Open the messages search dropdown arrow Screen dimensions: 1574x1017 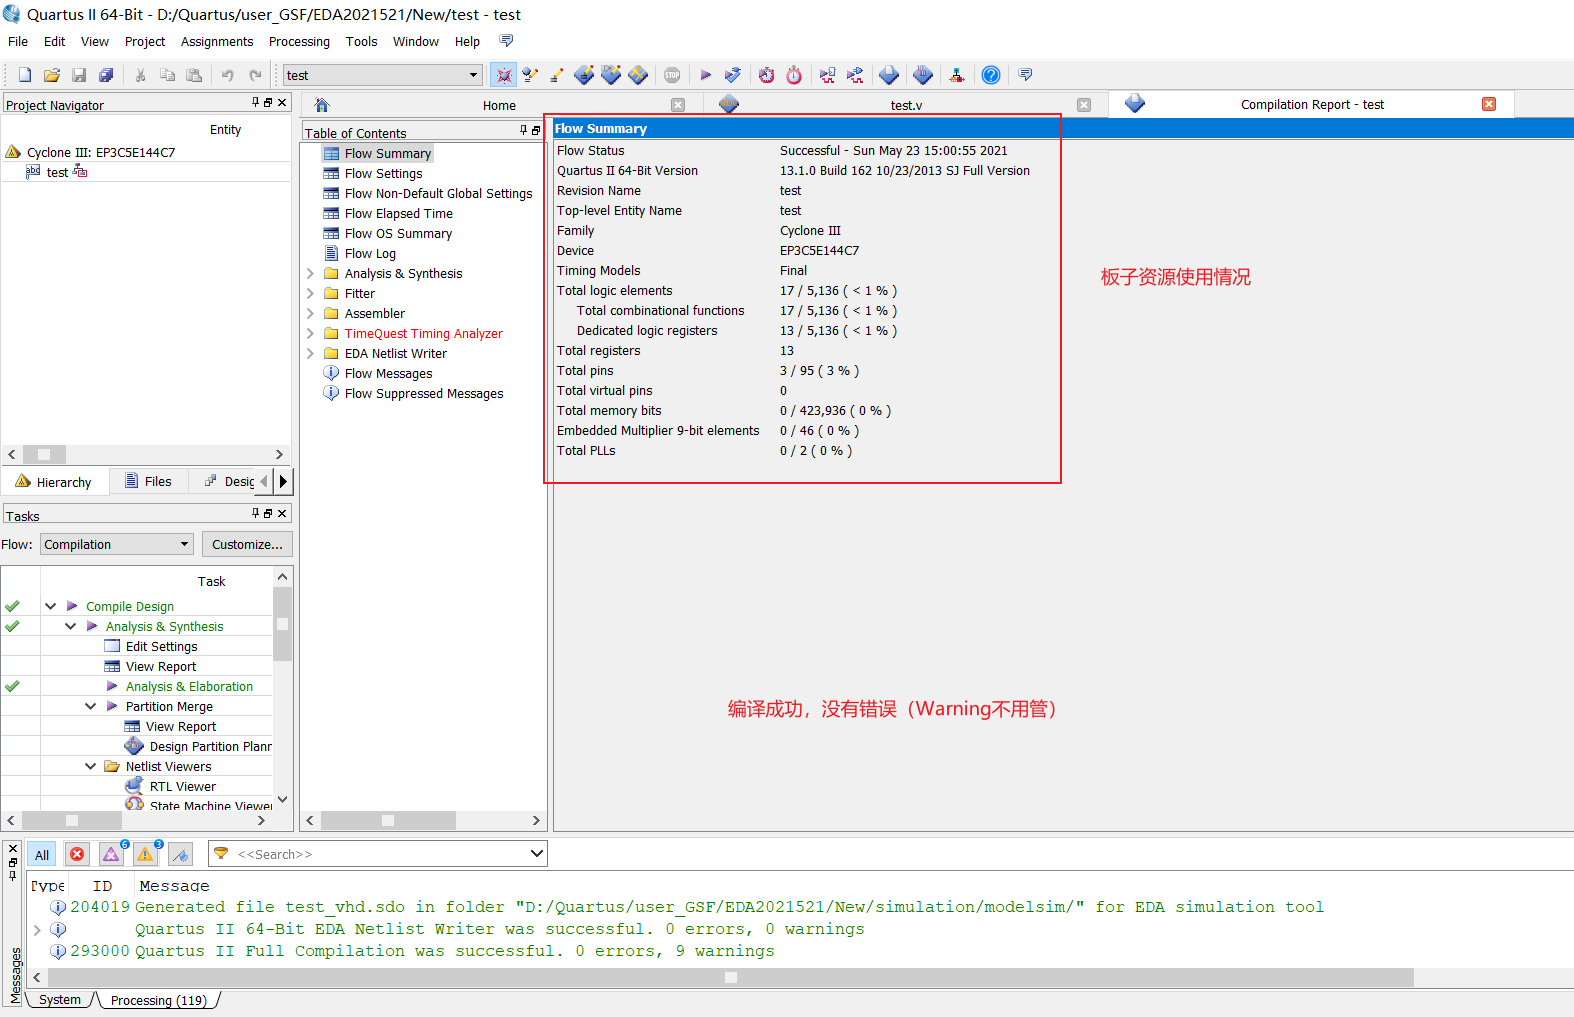pyautogui.click(x=536, y=853)
